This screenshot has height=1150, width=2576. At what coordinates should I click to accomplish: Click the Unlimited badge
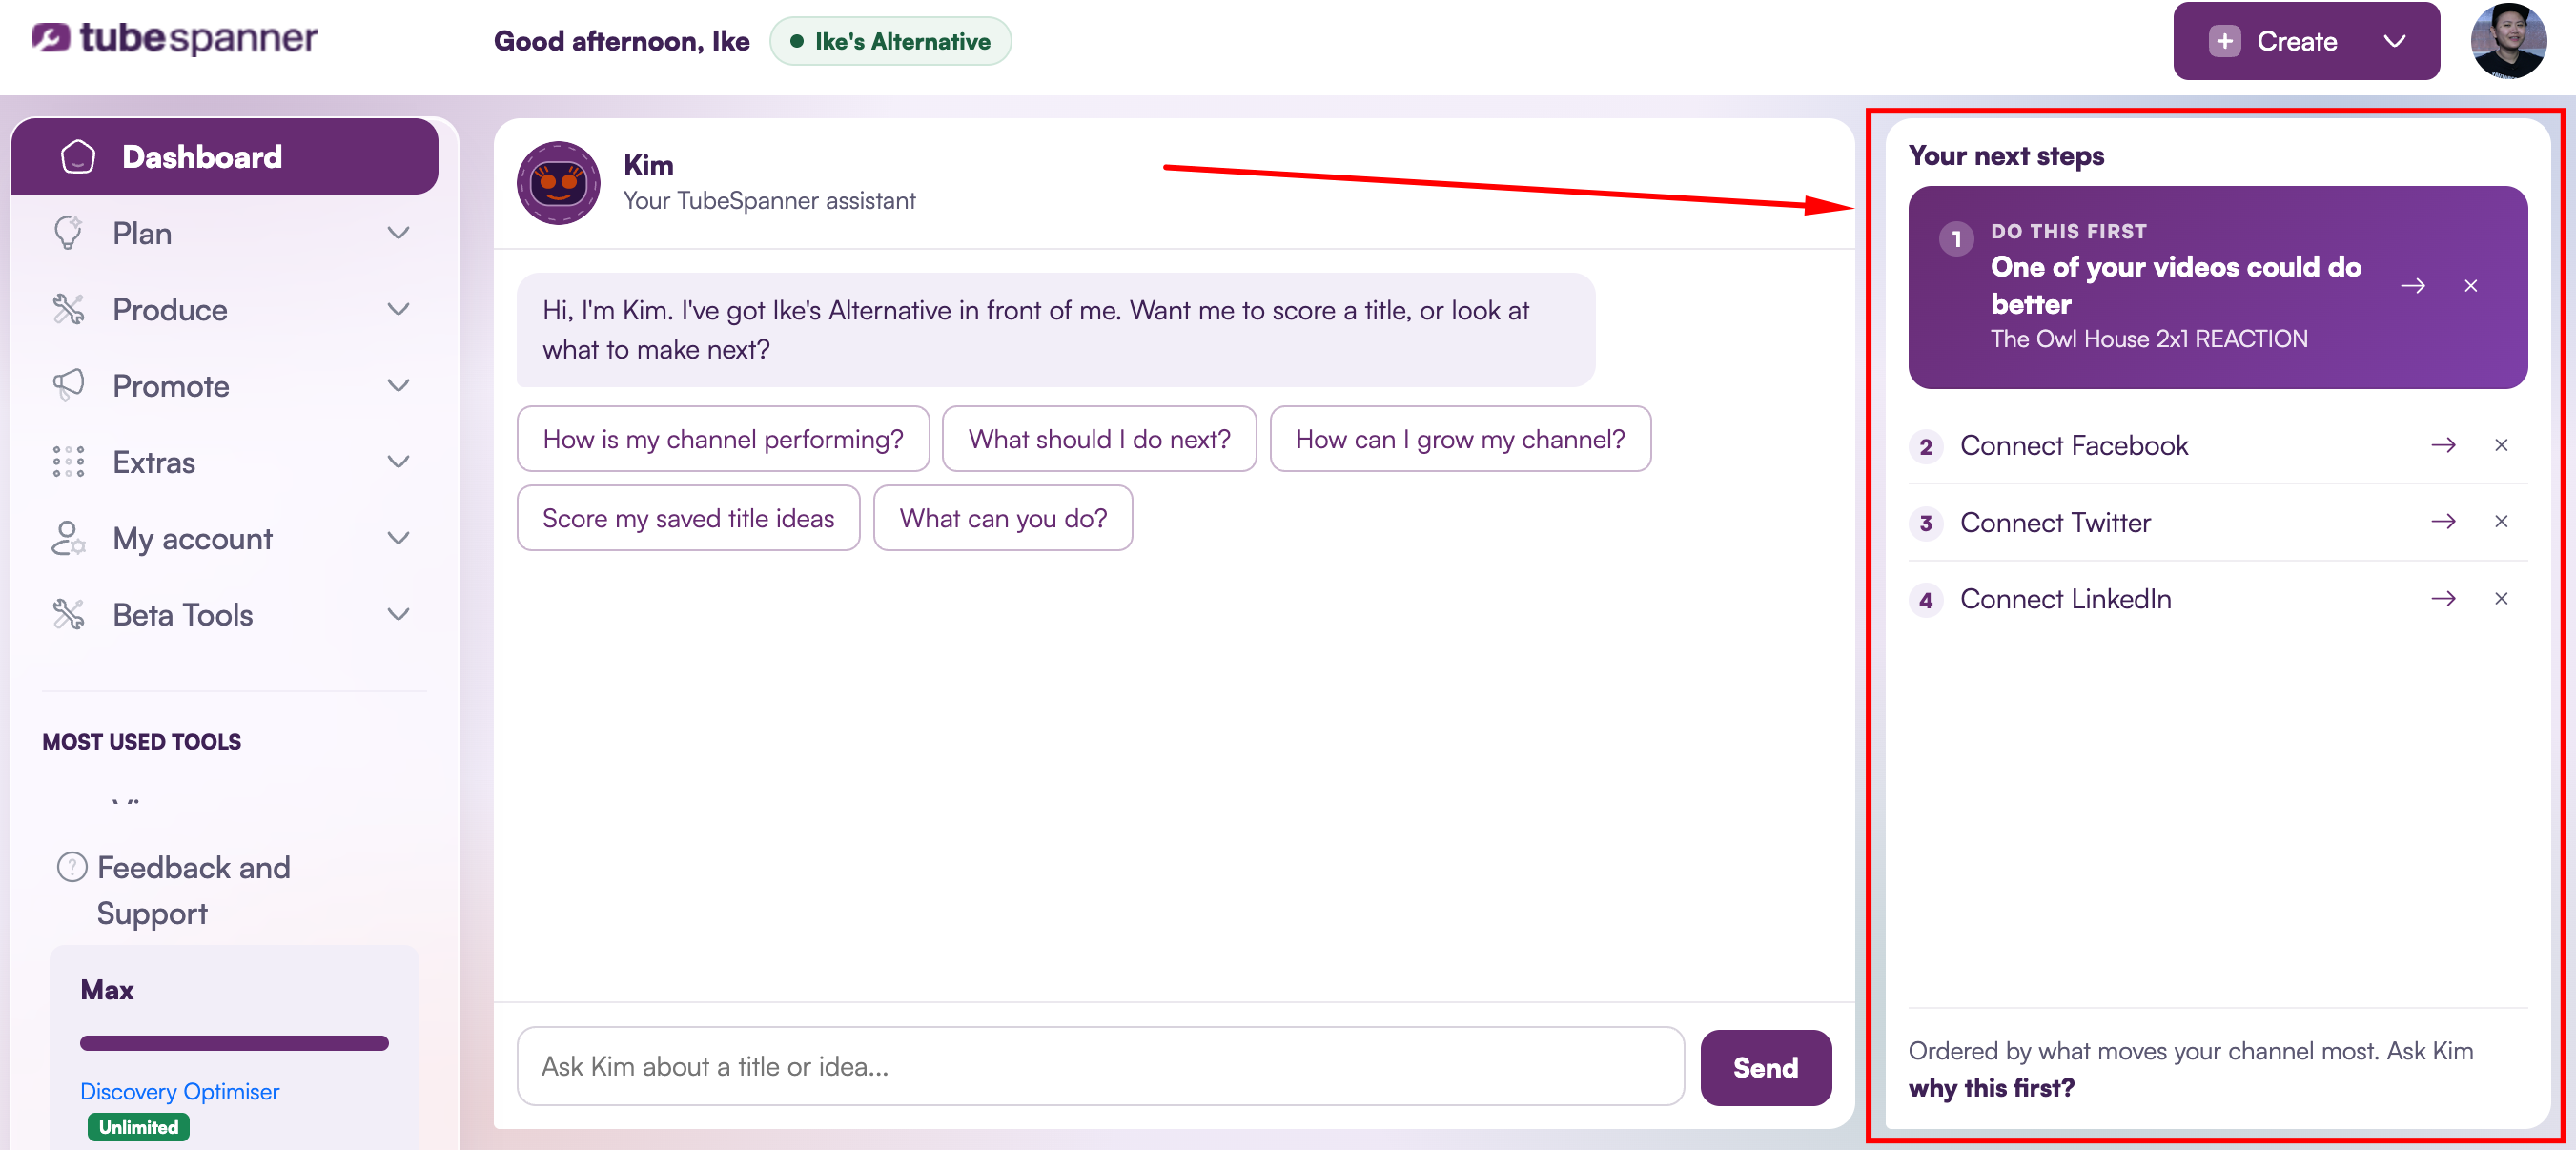[x=138, y=1127]
